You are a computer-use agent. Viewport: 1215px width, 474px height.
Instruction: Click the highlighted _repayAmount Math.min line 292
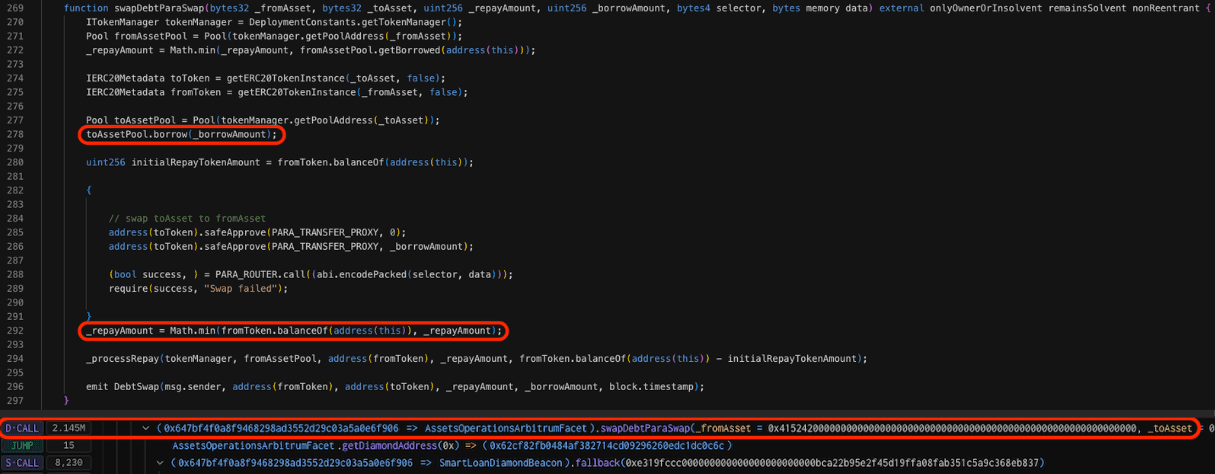(293, 330)
